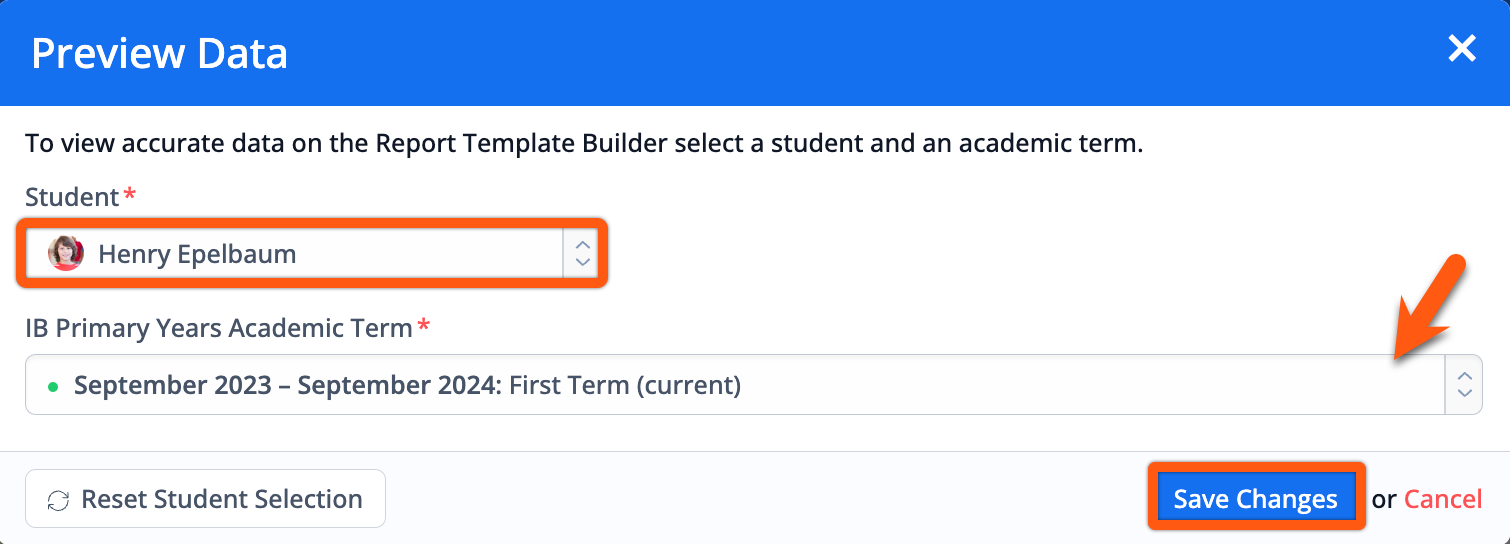Click the Student field label
Viewport: 1510px width, 544px height.
click(72, 197)
